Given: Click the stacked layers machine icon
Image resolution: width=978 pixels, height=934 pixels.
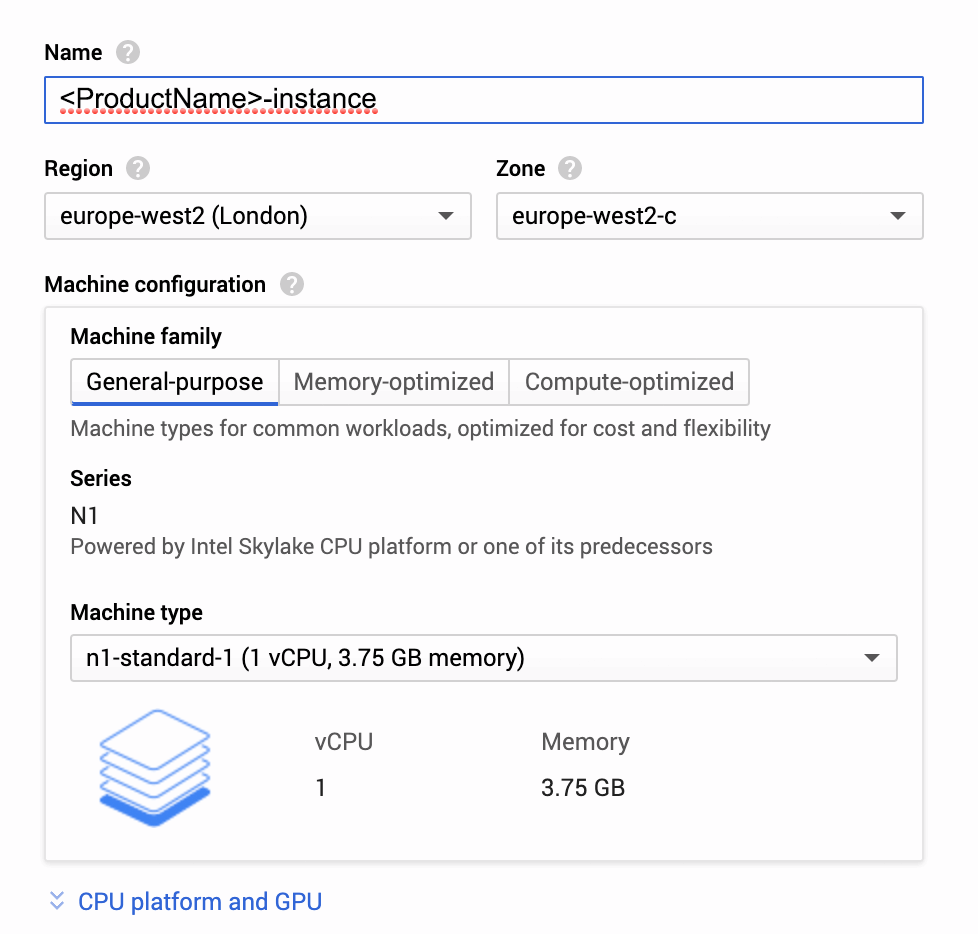Looking at the screenshot, I should click(x=155, y=767).
